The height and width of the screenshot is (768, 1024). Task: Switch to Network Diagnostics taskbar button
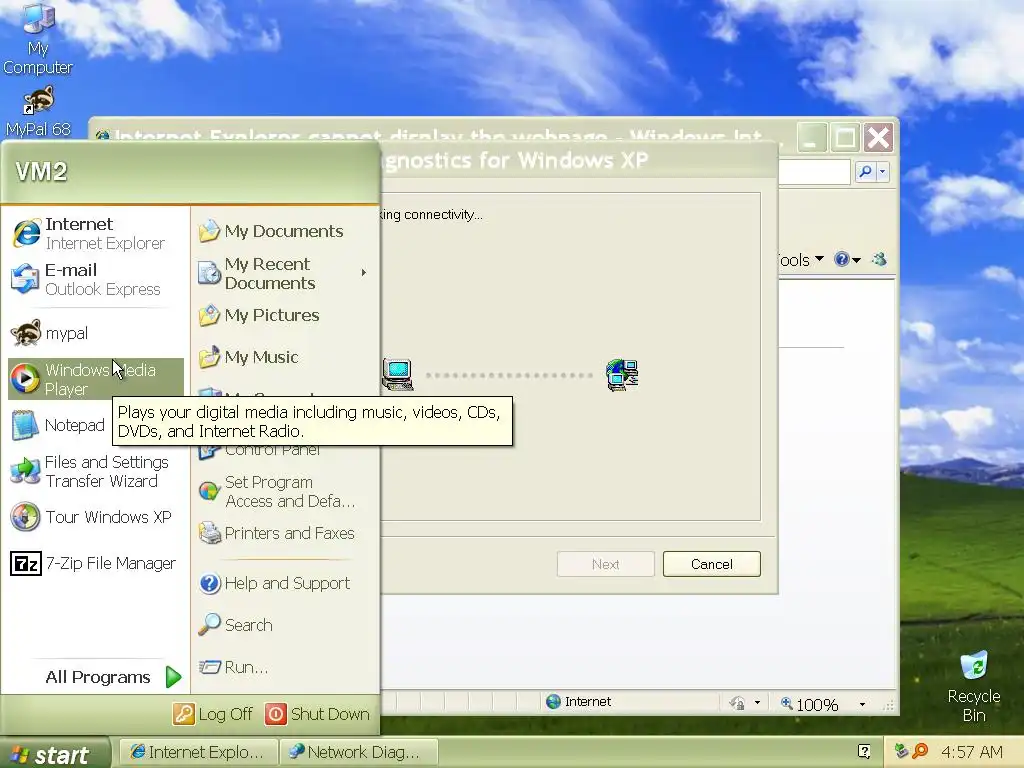coord(358,752)
